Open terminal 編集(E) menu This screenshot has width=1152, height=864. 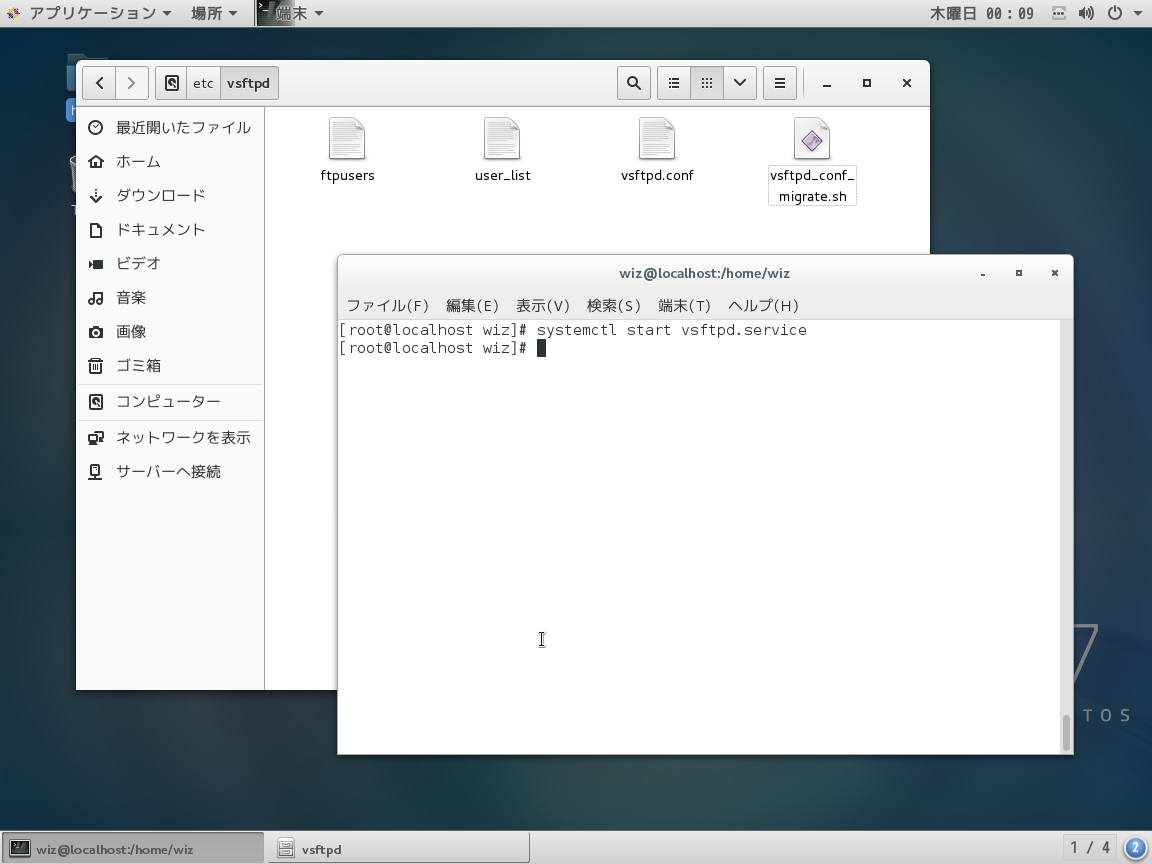point(472,306)
